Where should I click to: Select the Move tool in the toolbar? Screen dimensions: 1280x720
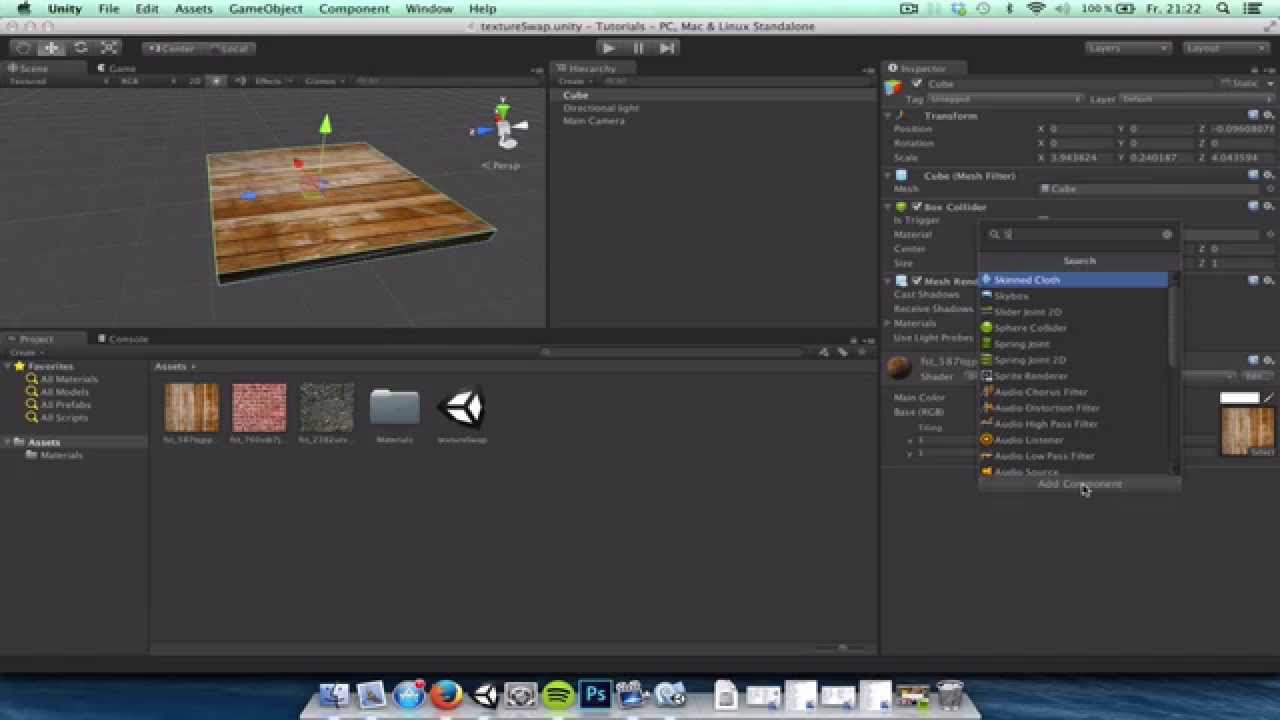pos(52,47)
